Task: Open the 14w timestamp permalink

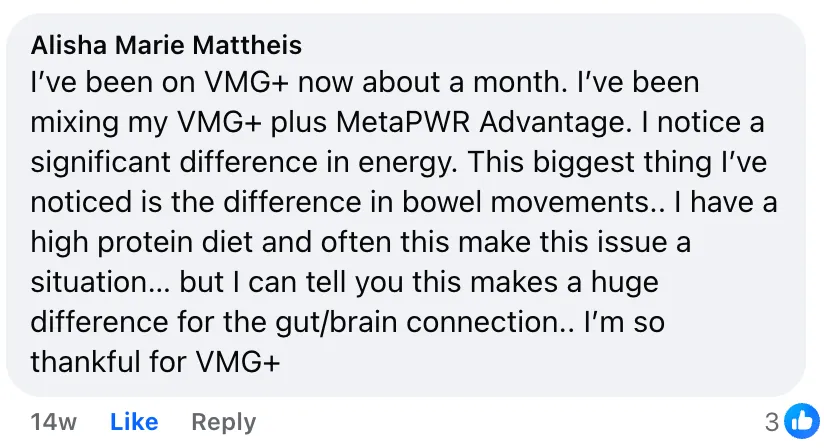Action: point(53,422)
